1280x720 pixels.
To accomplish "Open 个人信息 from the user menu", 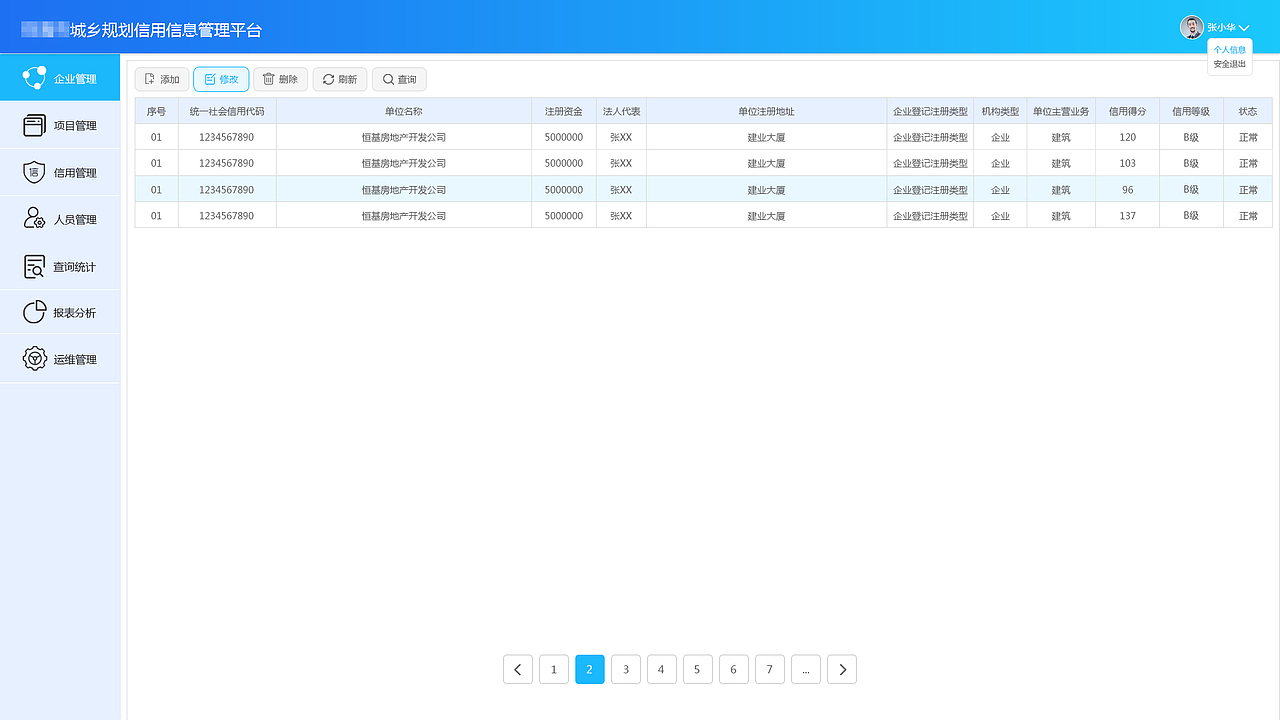I will [1230, 49].
